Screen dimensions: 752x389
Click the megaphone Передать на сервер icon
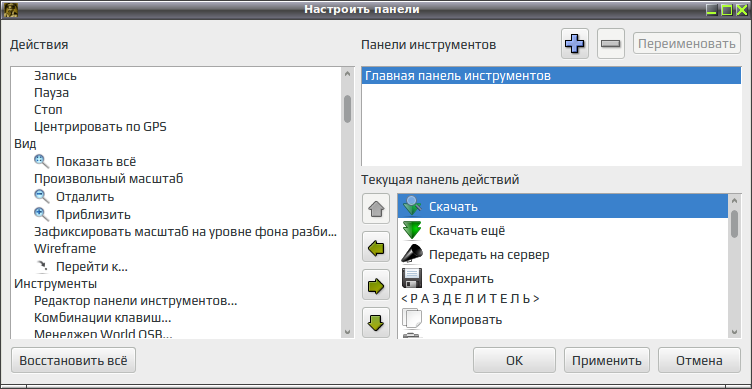[411, 254]
